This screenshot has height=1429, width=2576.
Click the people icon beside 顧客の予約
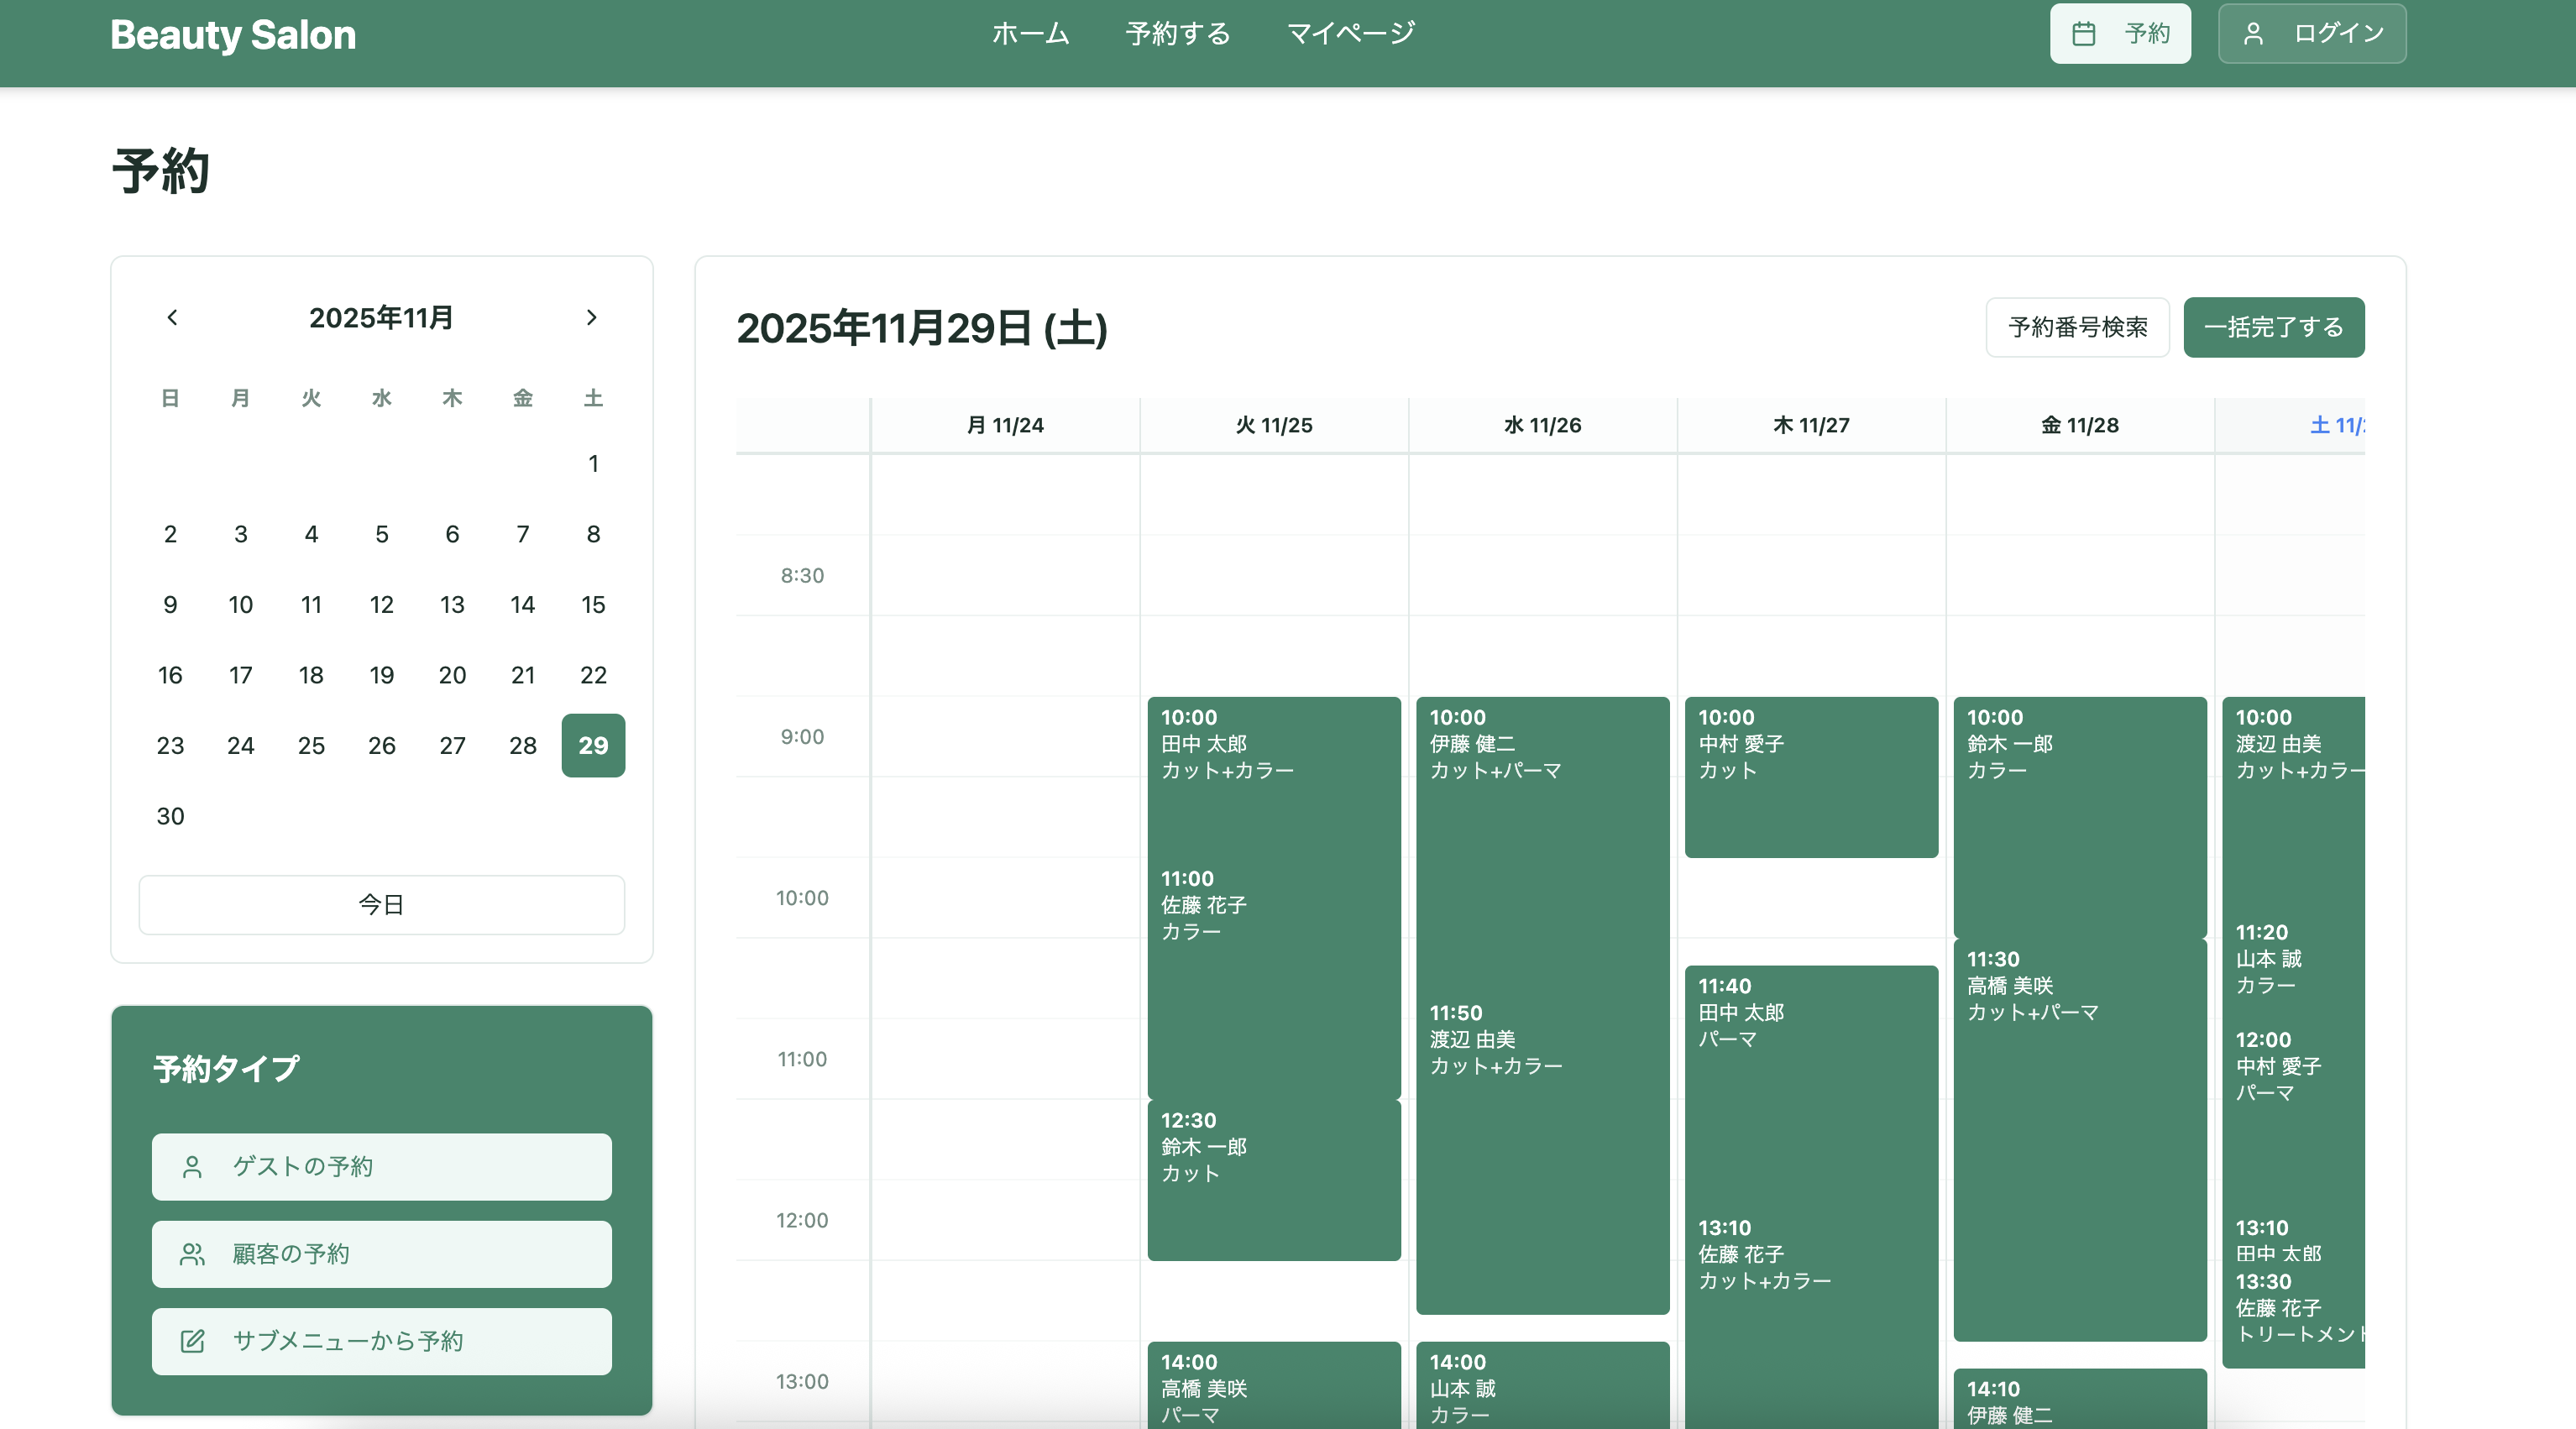192,1254
